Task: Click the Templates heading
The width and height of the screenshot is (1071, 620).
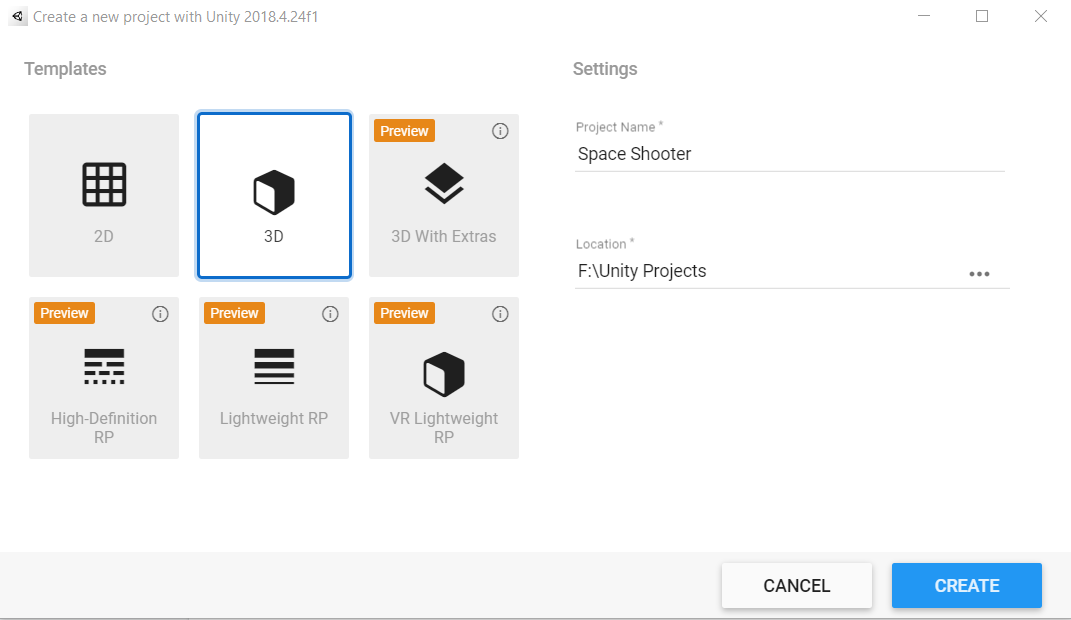Action: point(66,69)
